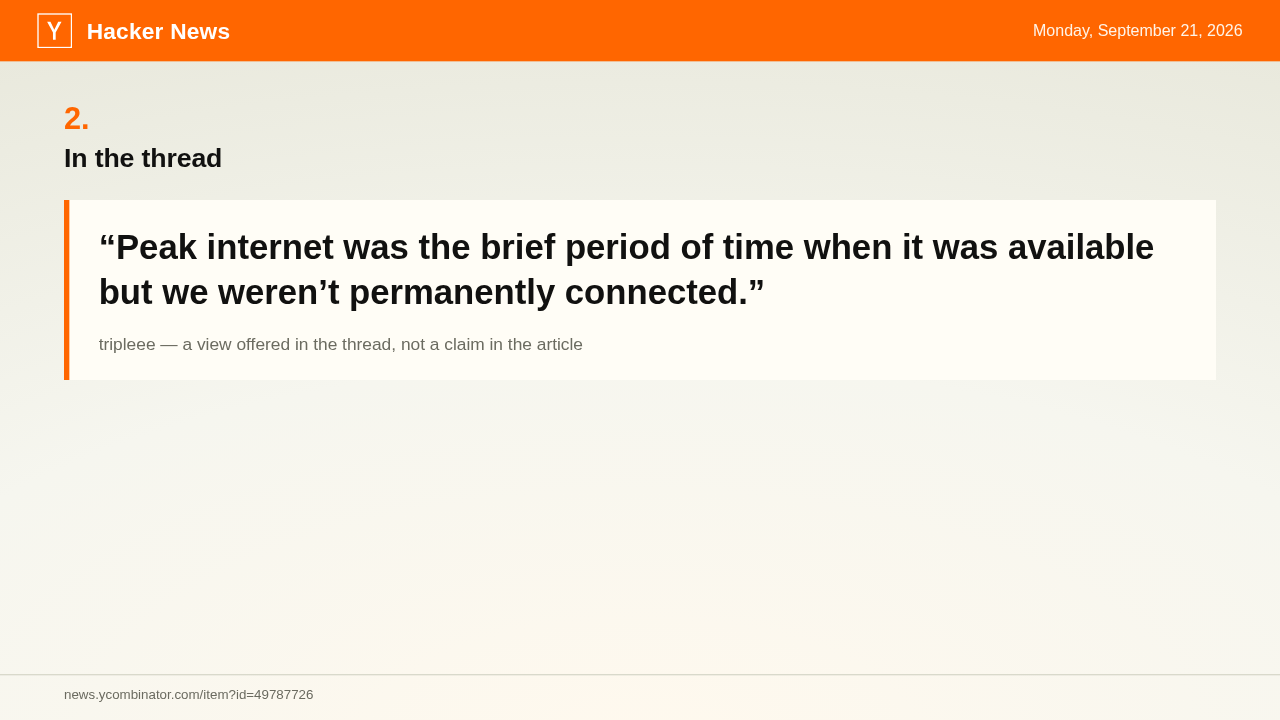
Task: Click empty area of orange header bar
Action: click(x=630, y=31)
